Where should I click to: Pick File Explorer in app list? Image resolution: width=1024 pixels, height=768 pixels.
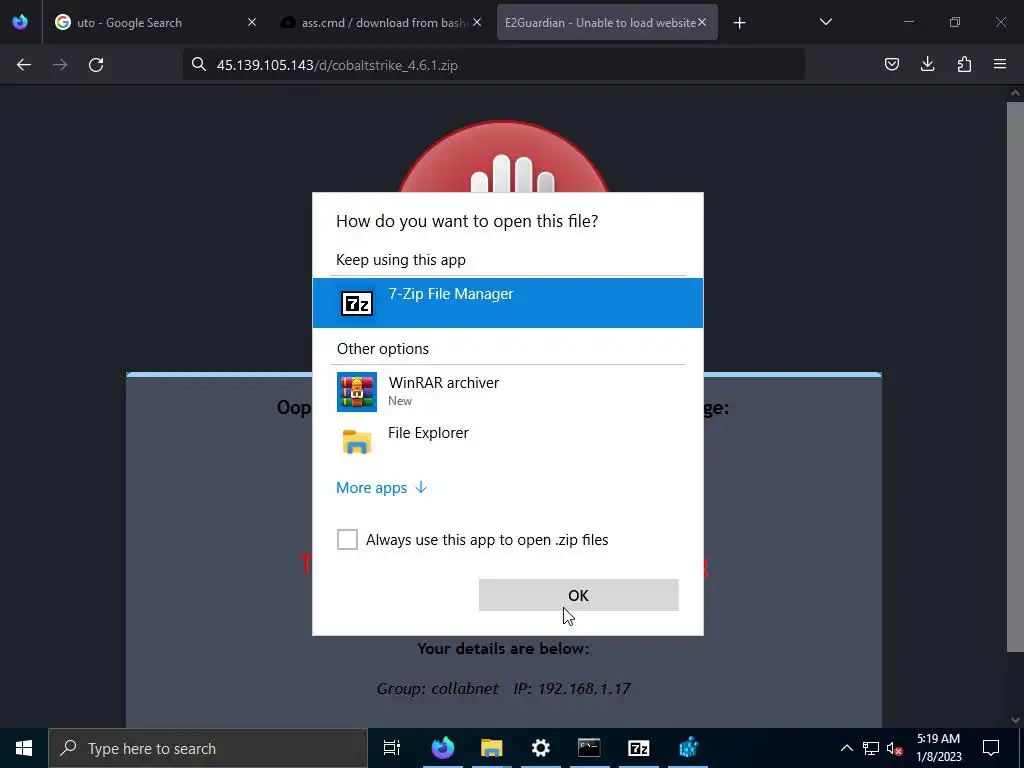pos(507,441)
